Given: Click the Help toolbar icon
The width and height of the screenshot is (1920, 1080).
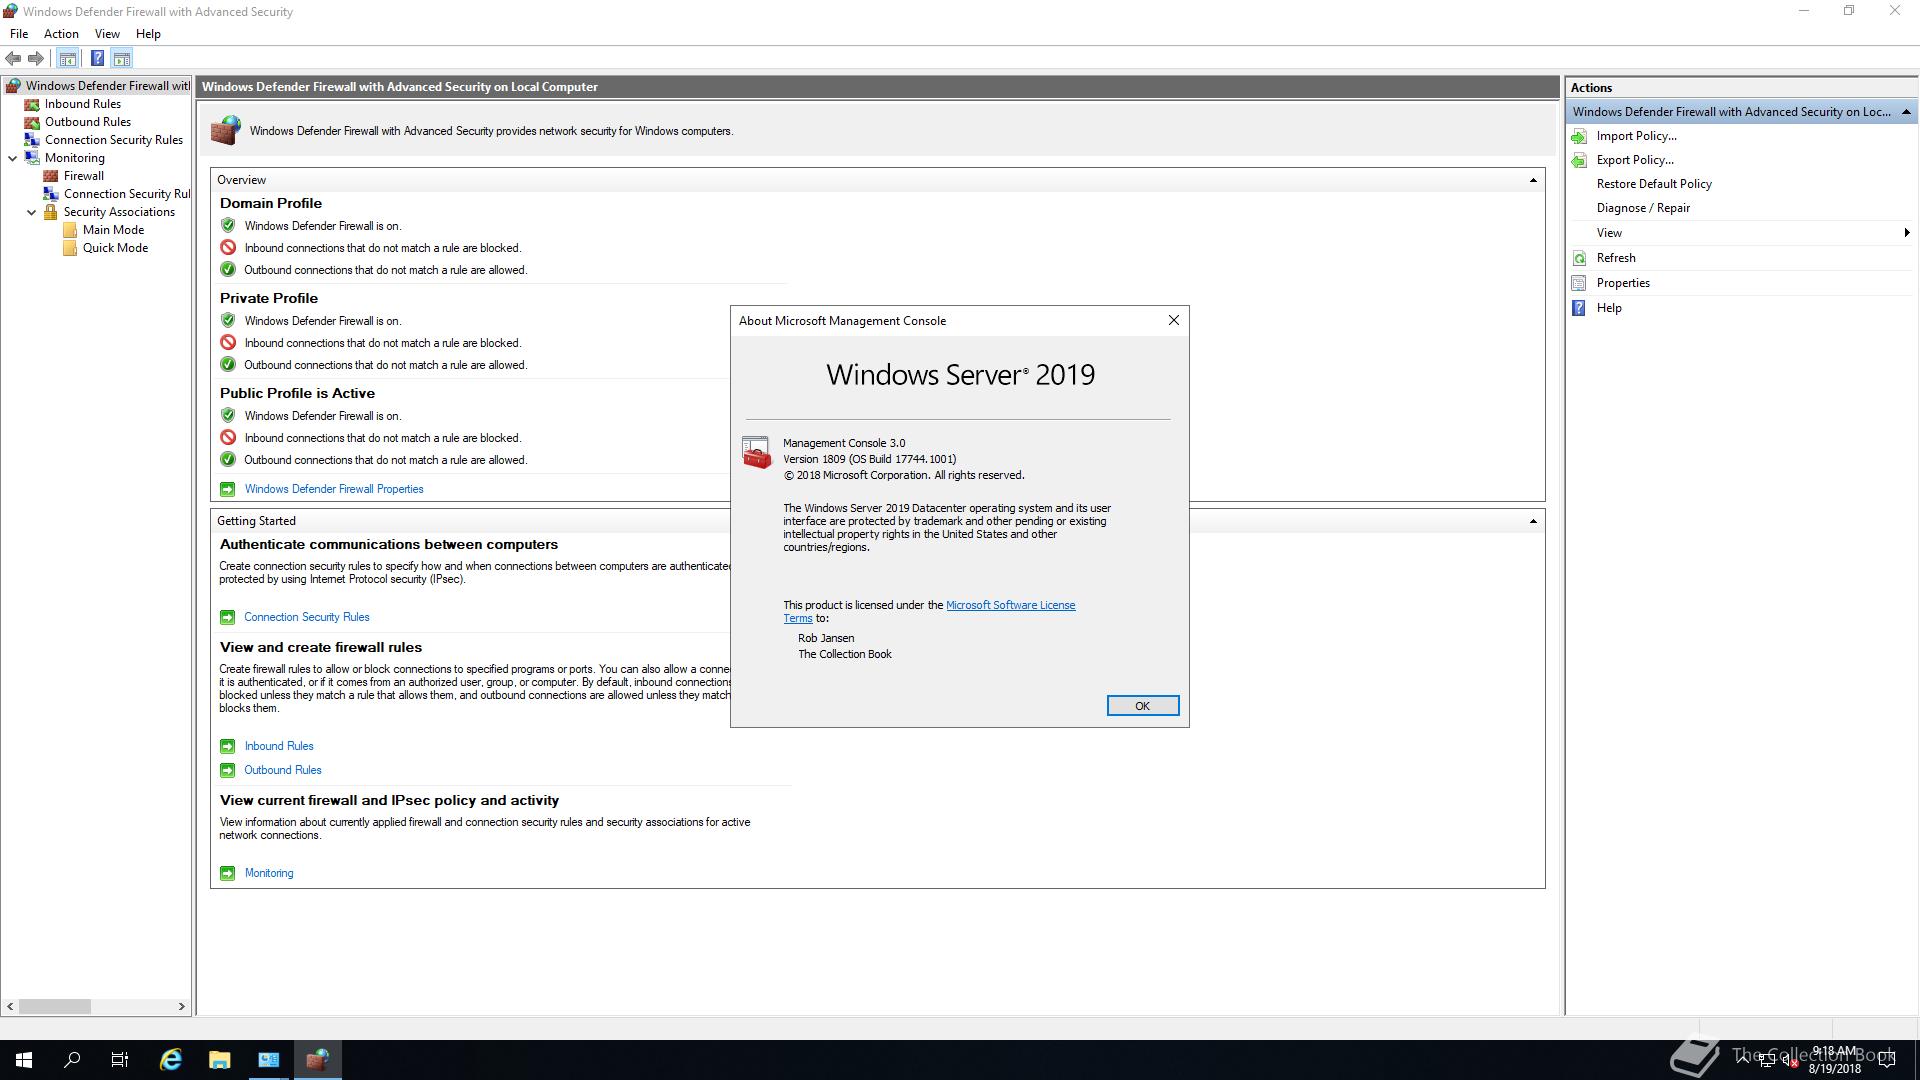Looking at the screenshot, I should click(x=97, y=58).
